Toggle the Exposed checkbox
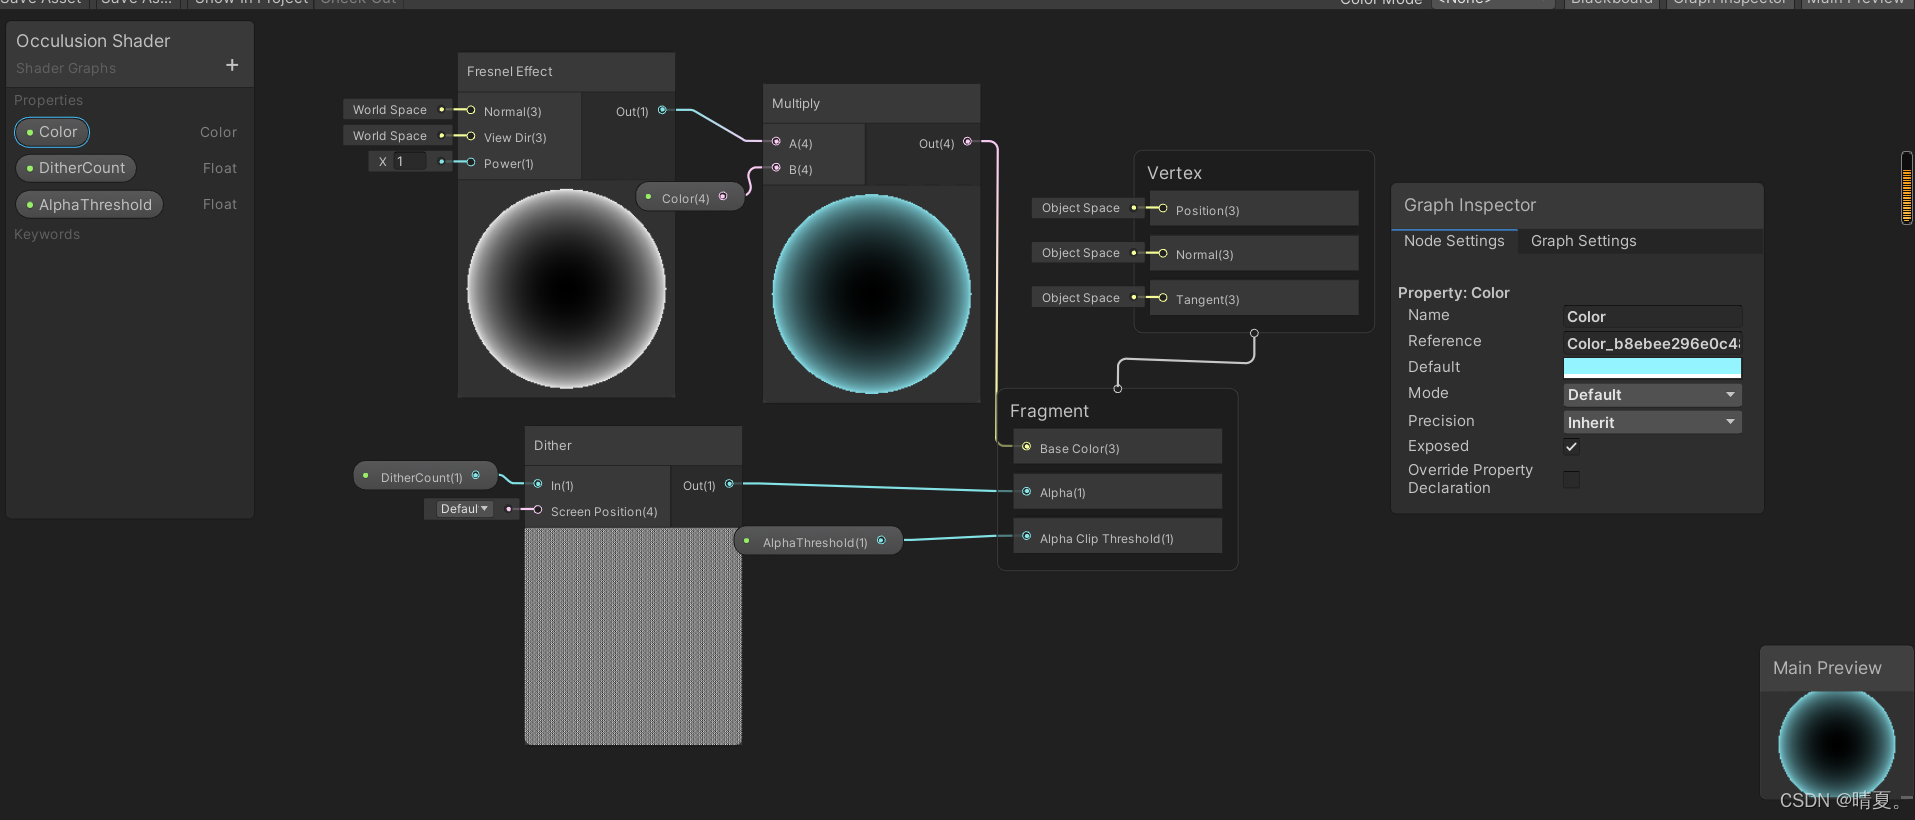Viewport: 1915px width, 820px height. pos(1572,447)
